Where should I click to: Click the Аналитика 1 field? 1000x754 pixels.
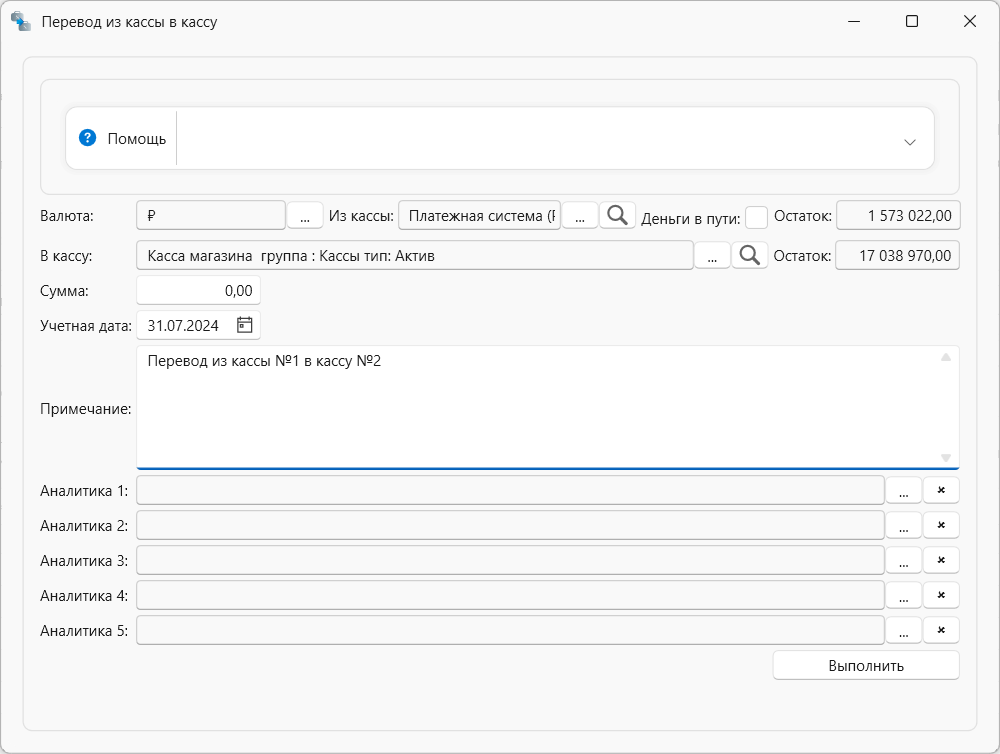click(x=510, y=491)
